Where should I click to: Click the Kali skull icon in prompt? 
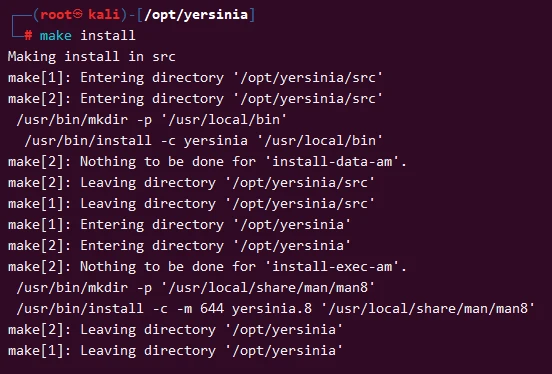pyautogui.click(x=79, y=14)
